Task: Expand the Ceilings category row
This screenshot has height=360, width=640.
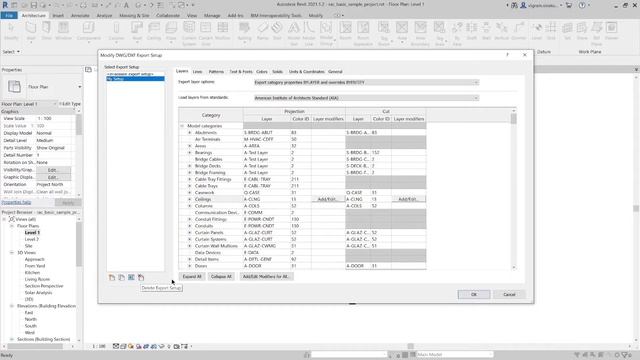Action: pos(189,199)
